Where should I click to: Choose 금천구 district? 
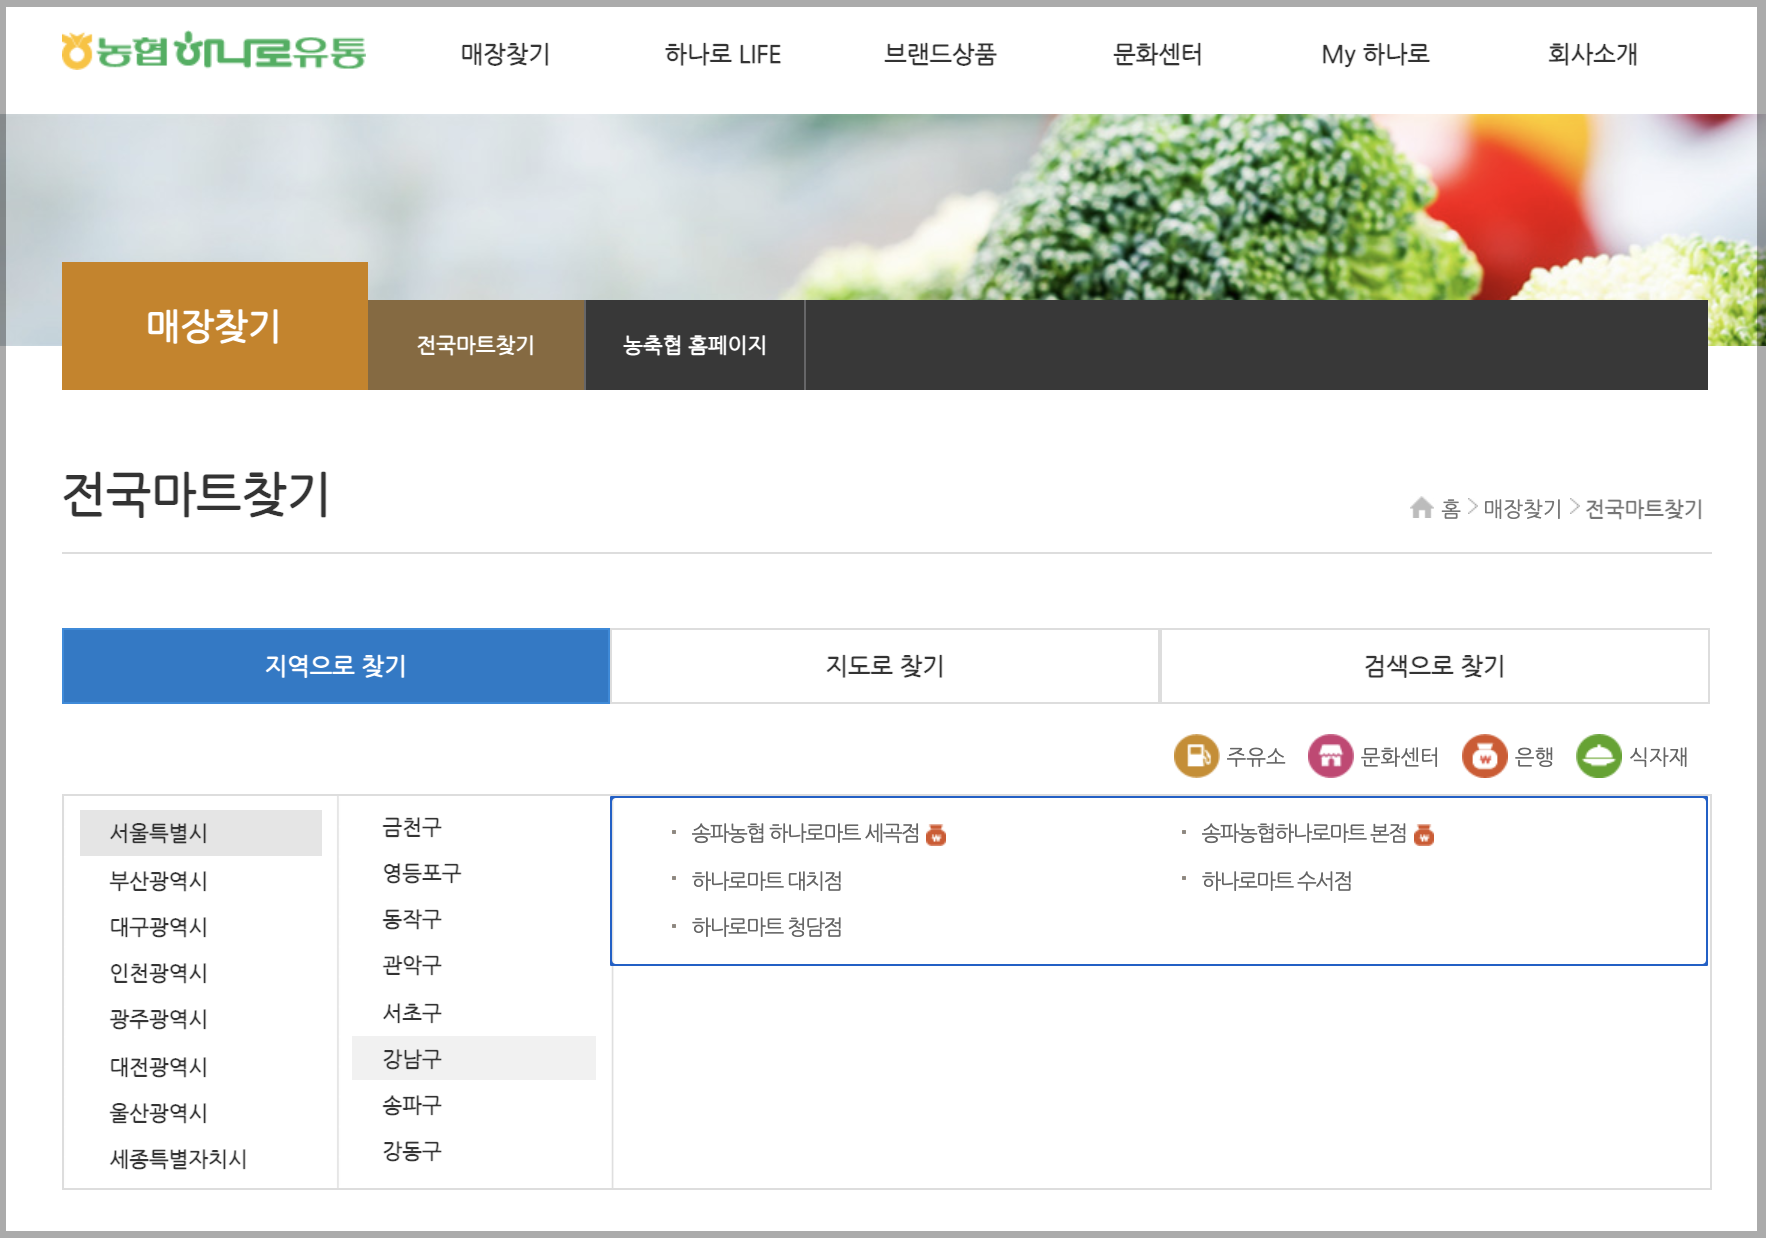pos(411,827)
